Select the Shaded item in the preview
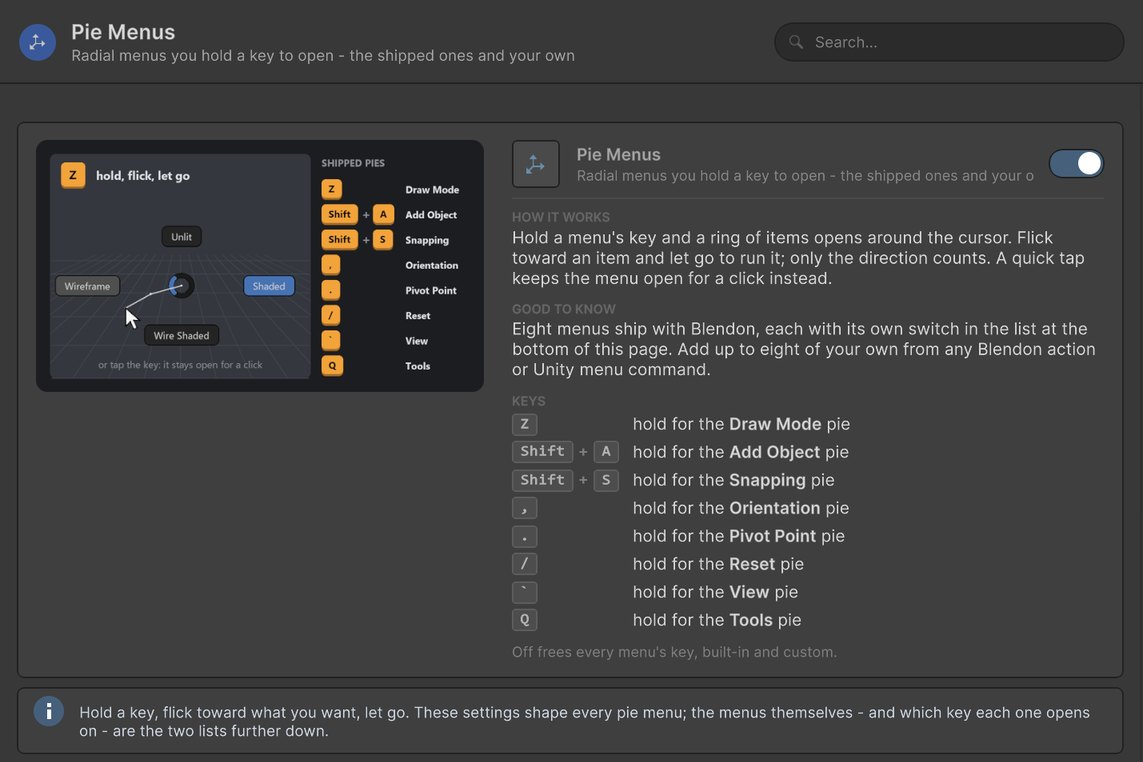Image resolution: width=1143 pixels, height=762 pixels. pyautogui.click(x=269, y=286)
